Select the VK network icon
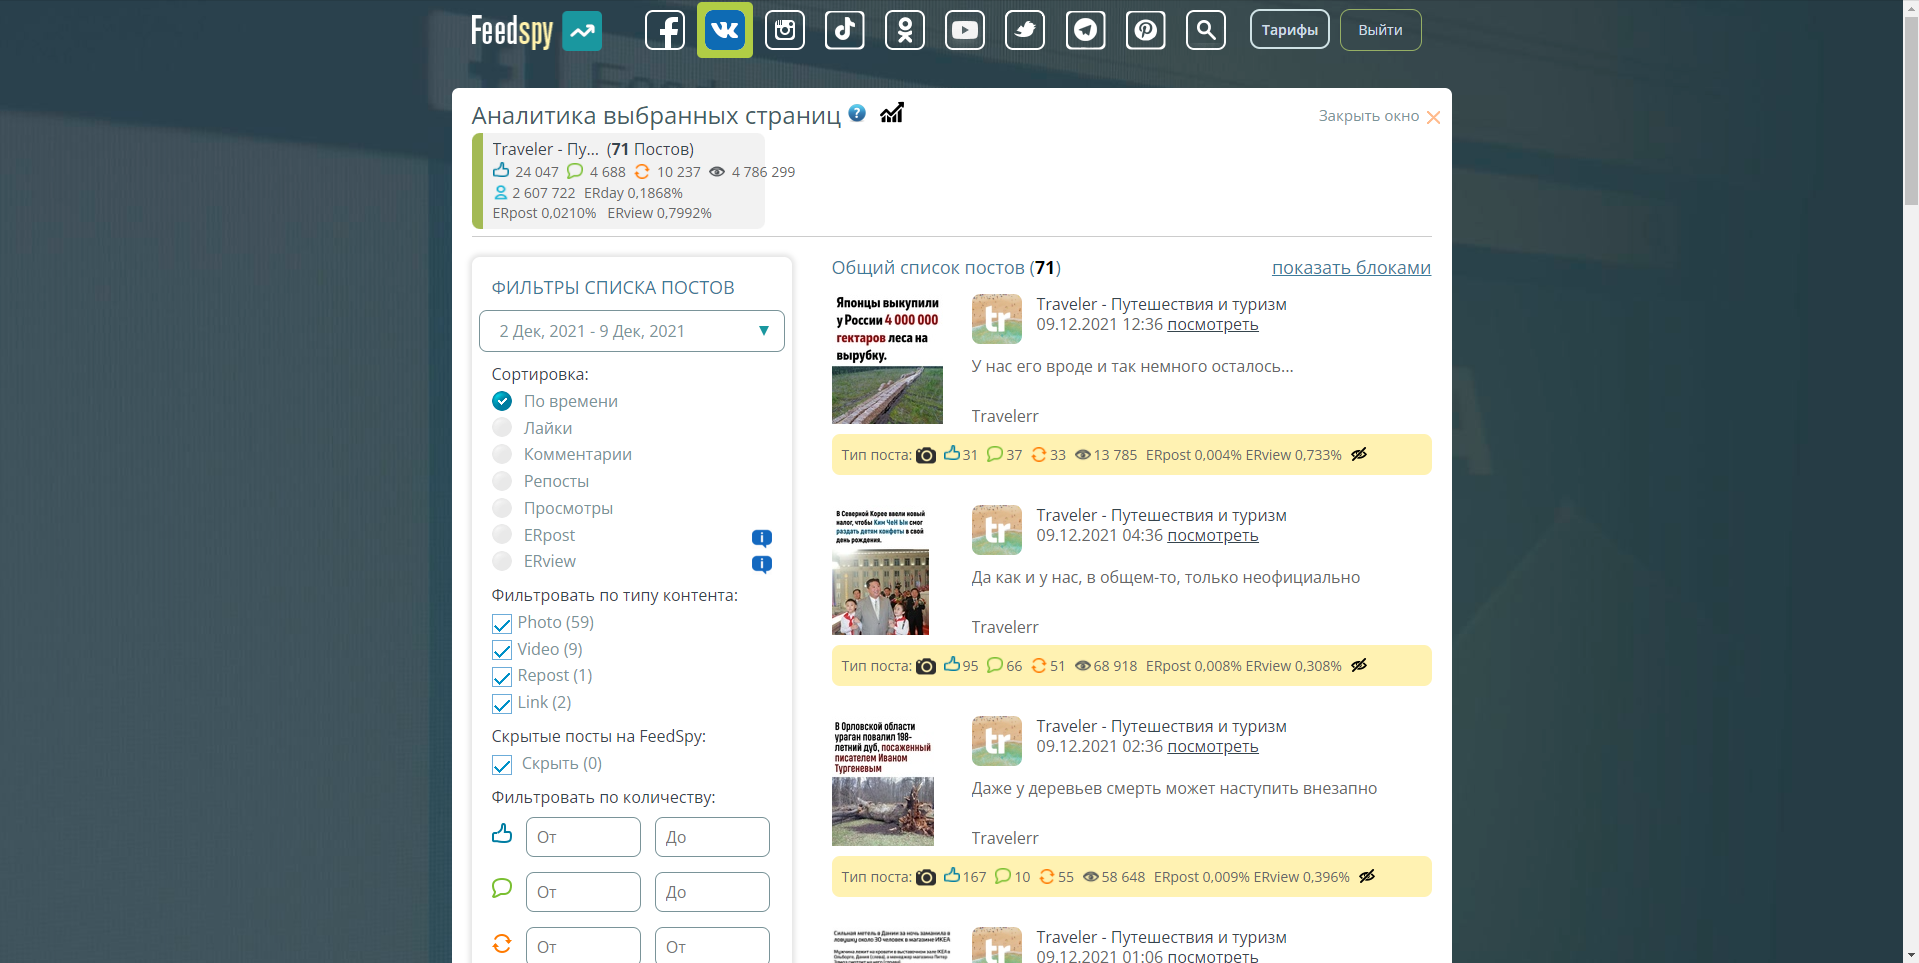Screen dimensions: 1919x963 [x=725, y=30]
